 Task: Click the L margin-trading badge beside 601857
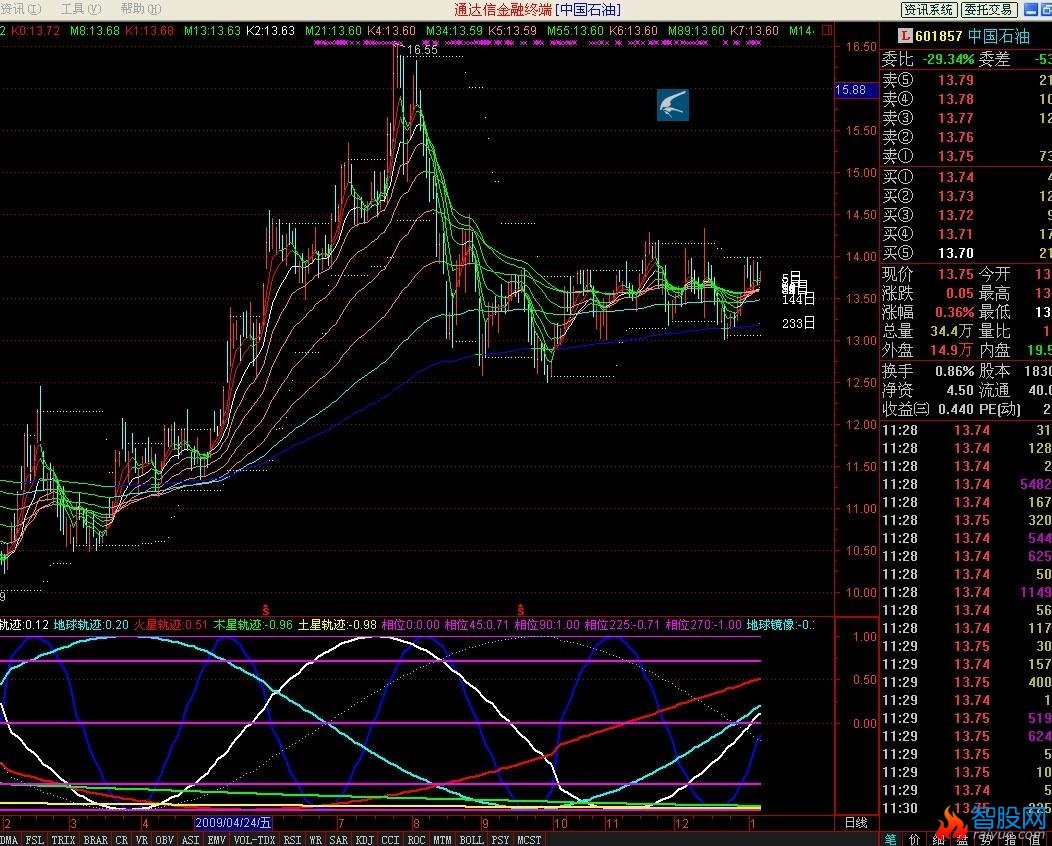pyautogui.click(x=905, y=36)
